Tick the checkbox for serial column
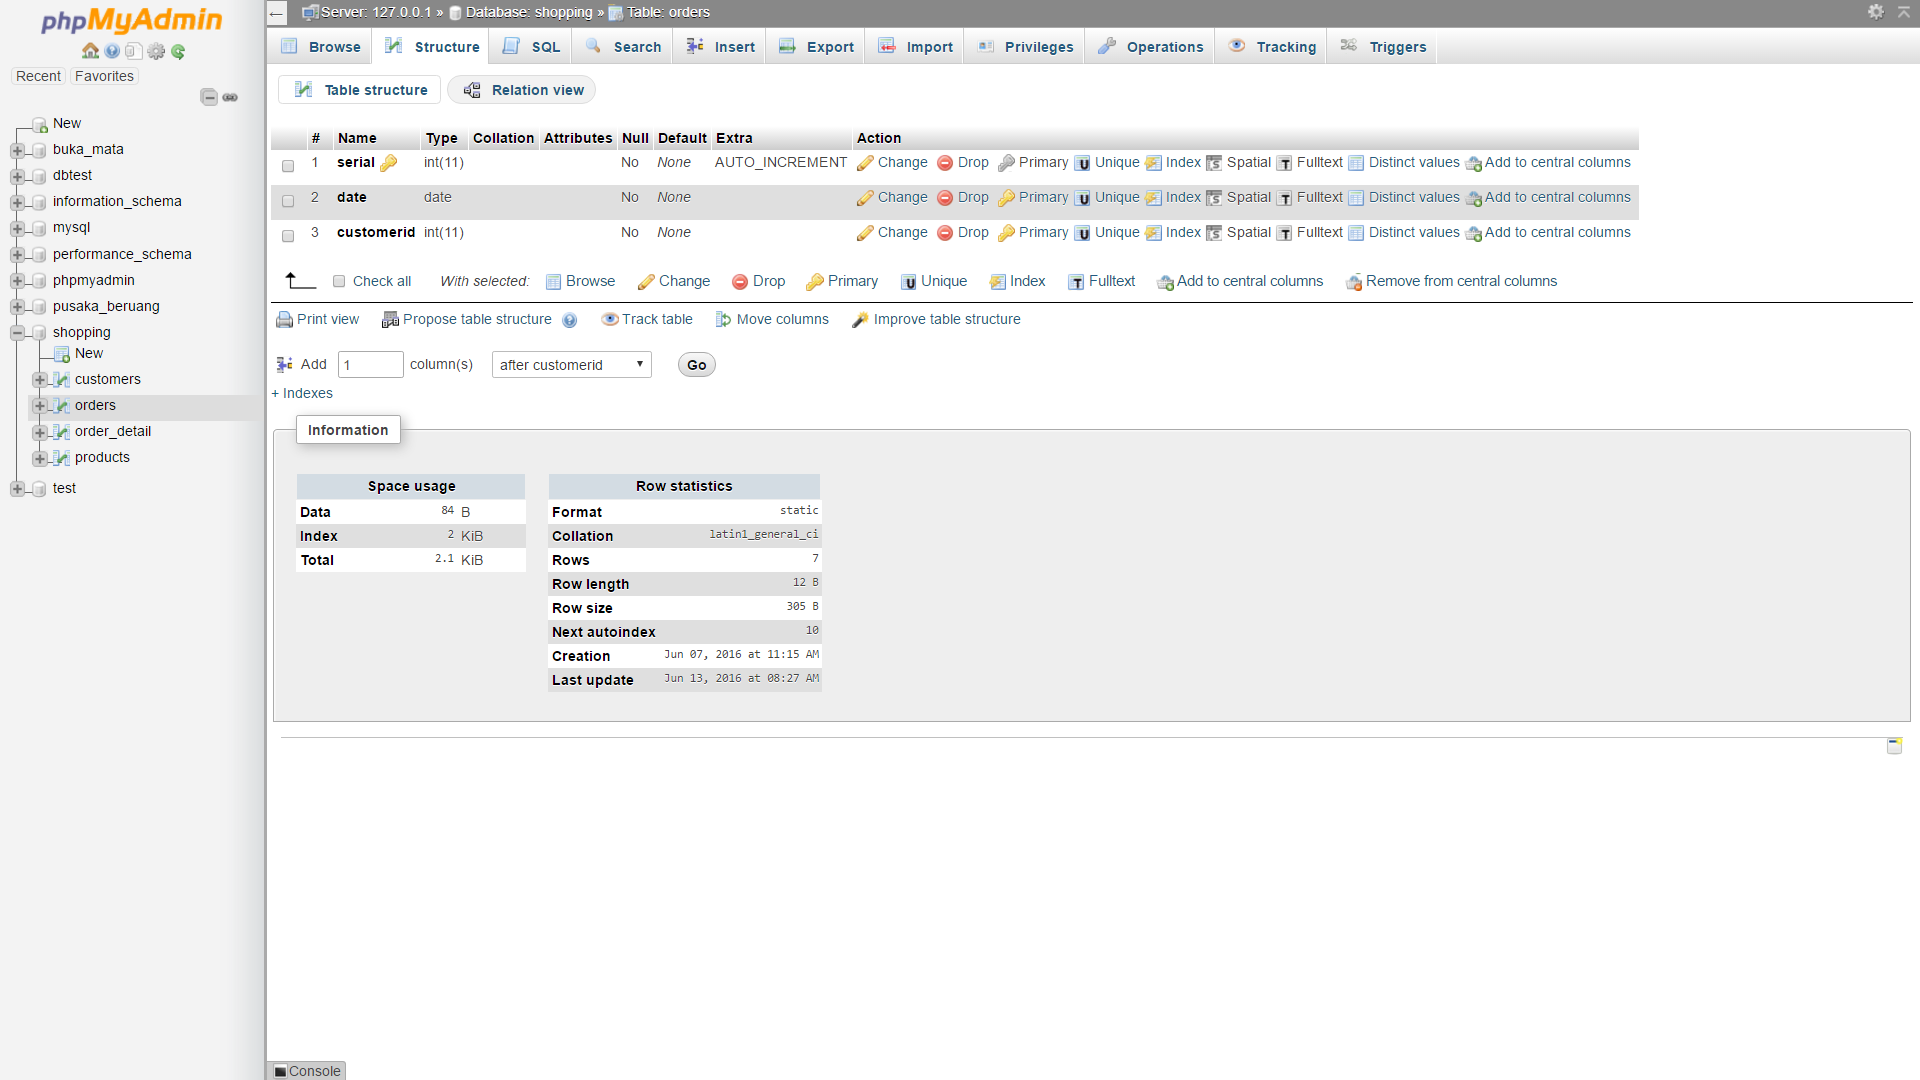Viewport: 1920px width, 1080px height. [x=288, y=166]
